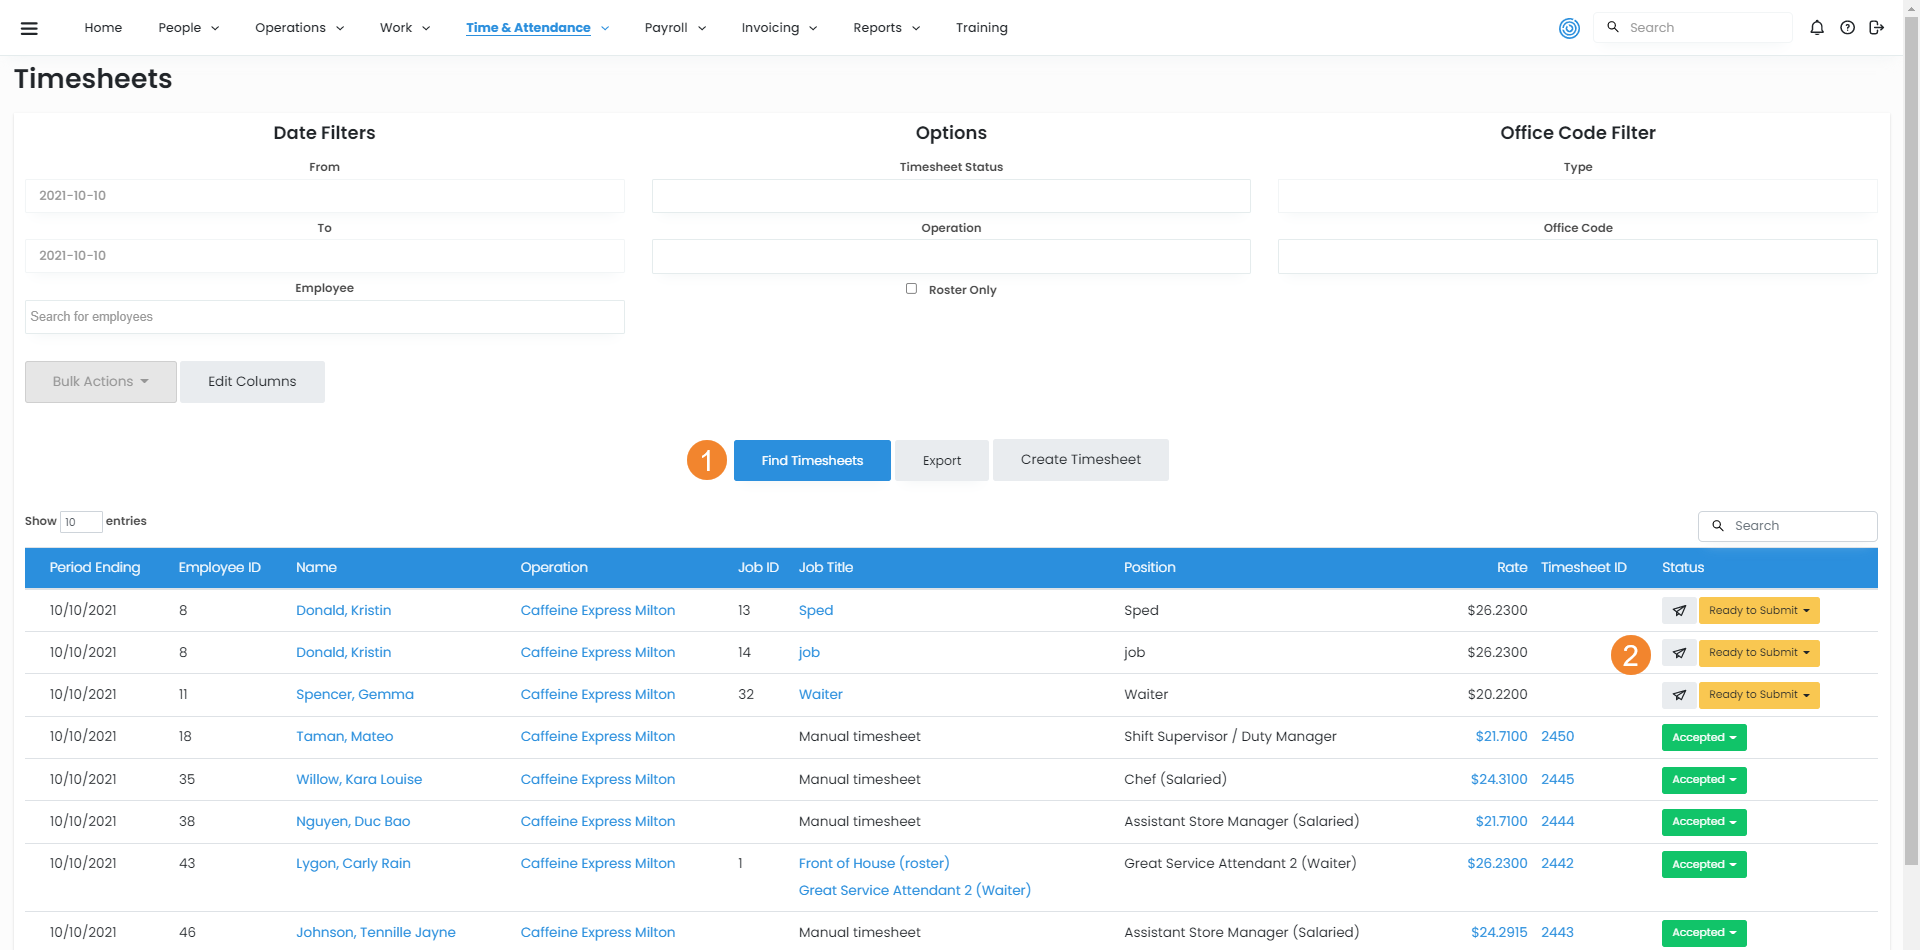This screenshot has height=950, width=1920.
Task: Expand the Bulk Actions dropdown
Action: click(x=100, y=382)
